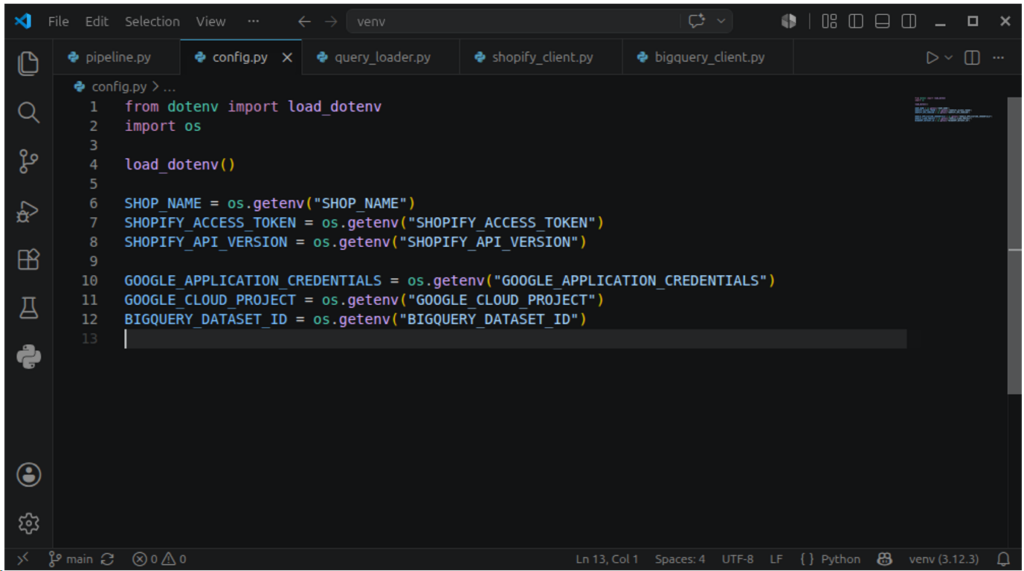
Task: Open a remote window from status bar
Action: tap(23, 559)
